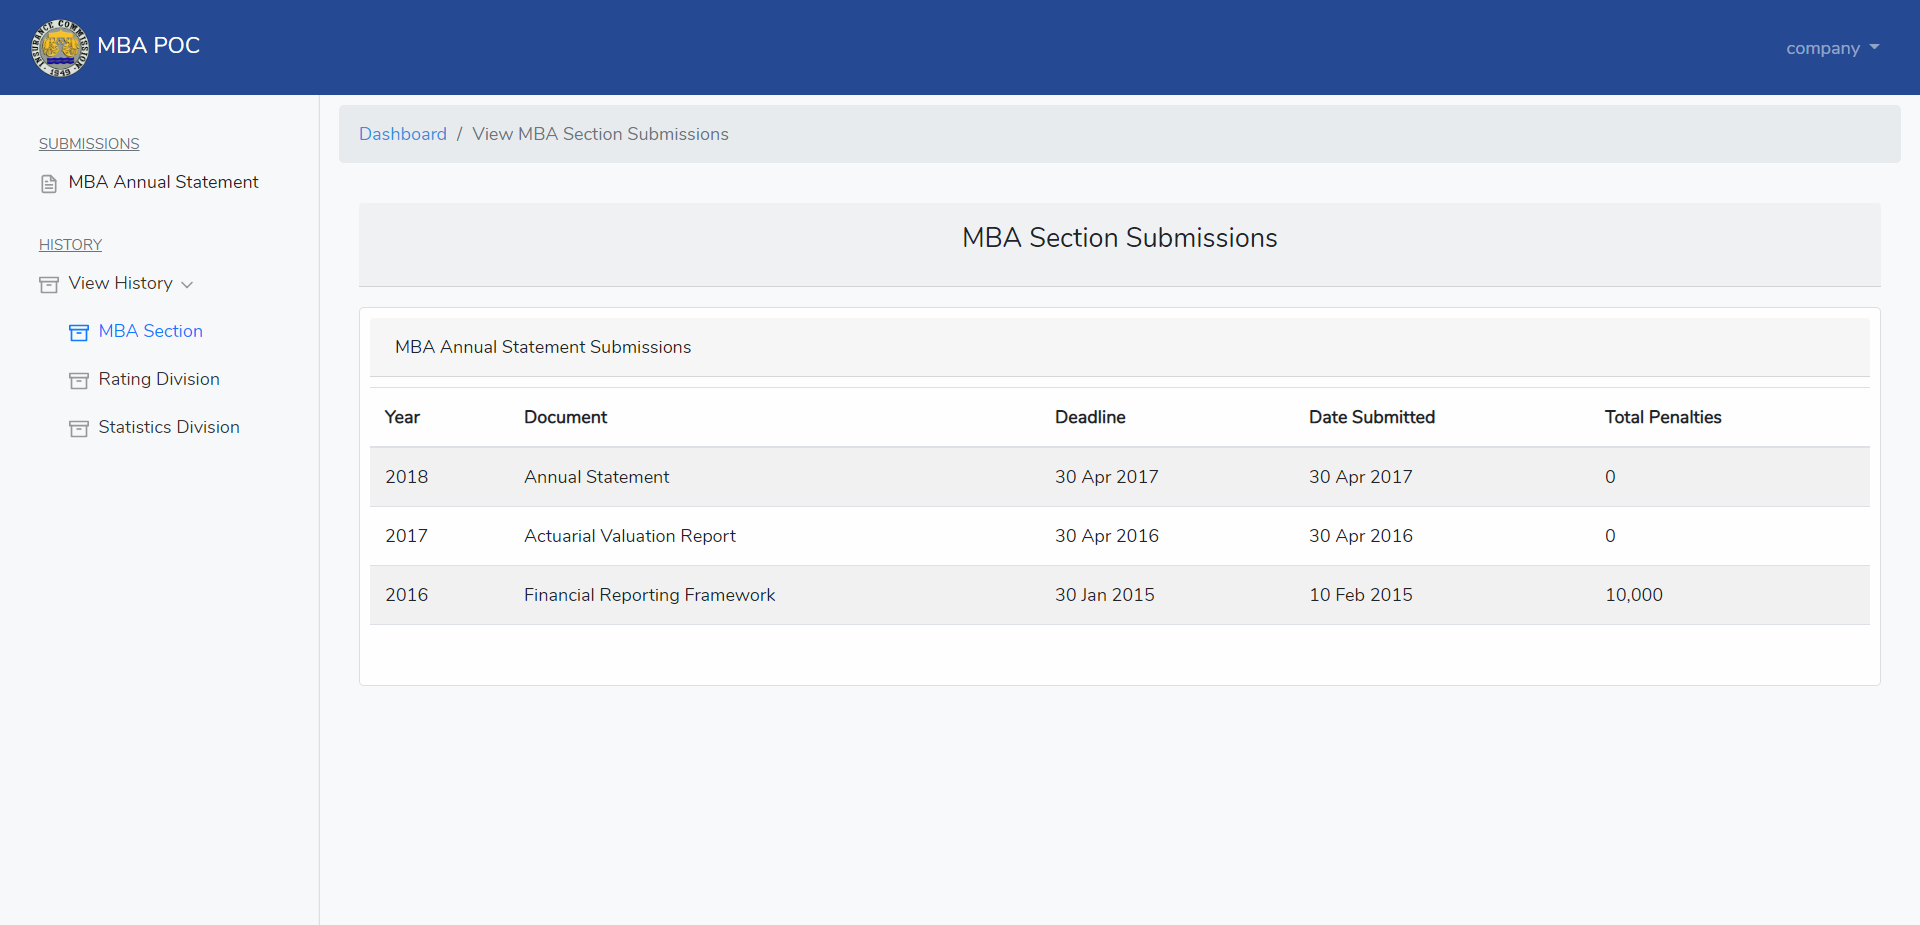Open the company user dropdown
This screenshot has height=925, width=1920.
[x=1832, y=48]
